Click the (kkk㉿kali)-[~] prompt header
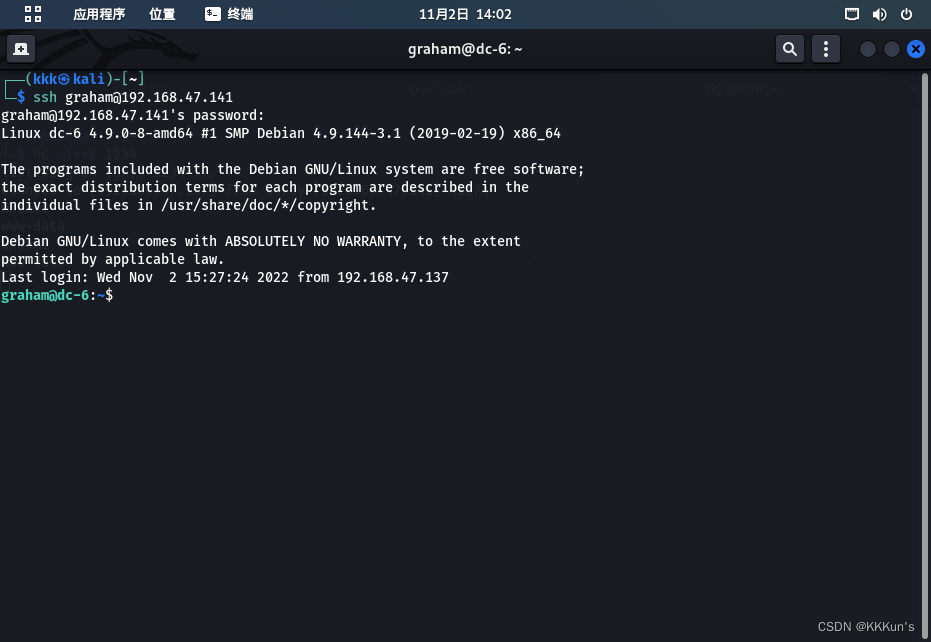Image resolution: width=931 pixels, height=642 pixels. pyautogui.click(x=85, y=78)
